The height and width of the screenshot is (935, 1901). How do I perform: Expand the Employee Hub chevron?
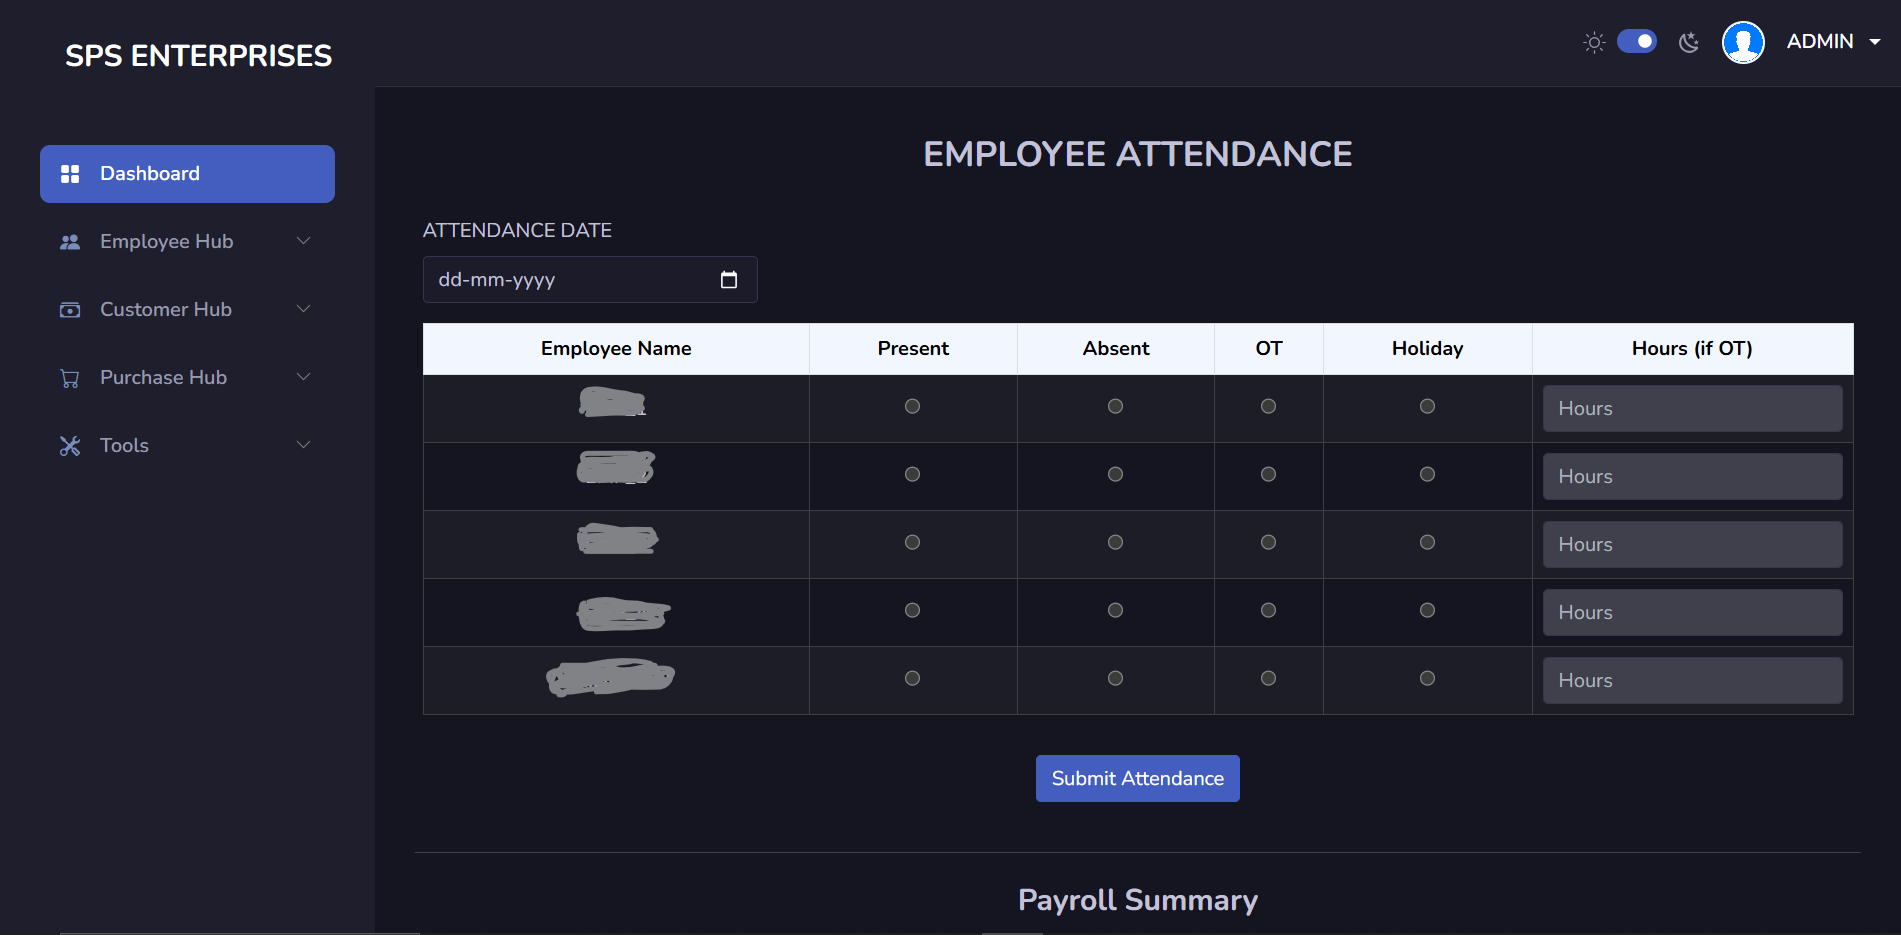click(x=304, y=241)
